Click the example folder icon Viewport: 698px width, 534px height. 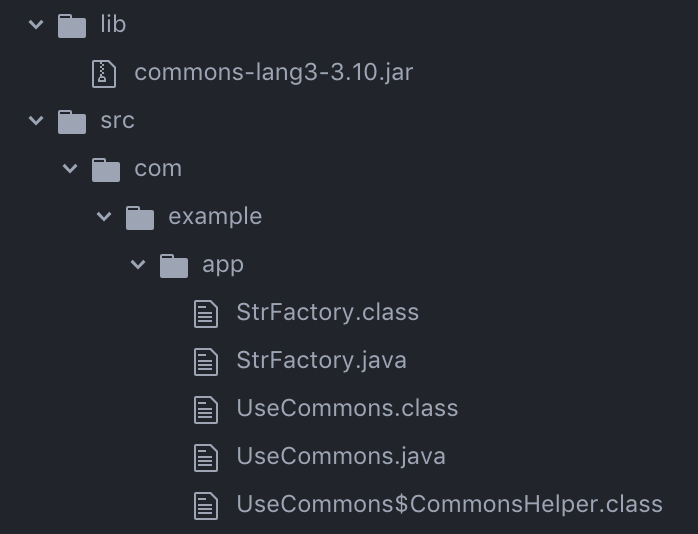click(x=140, y=217)
